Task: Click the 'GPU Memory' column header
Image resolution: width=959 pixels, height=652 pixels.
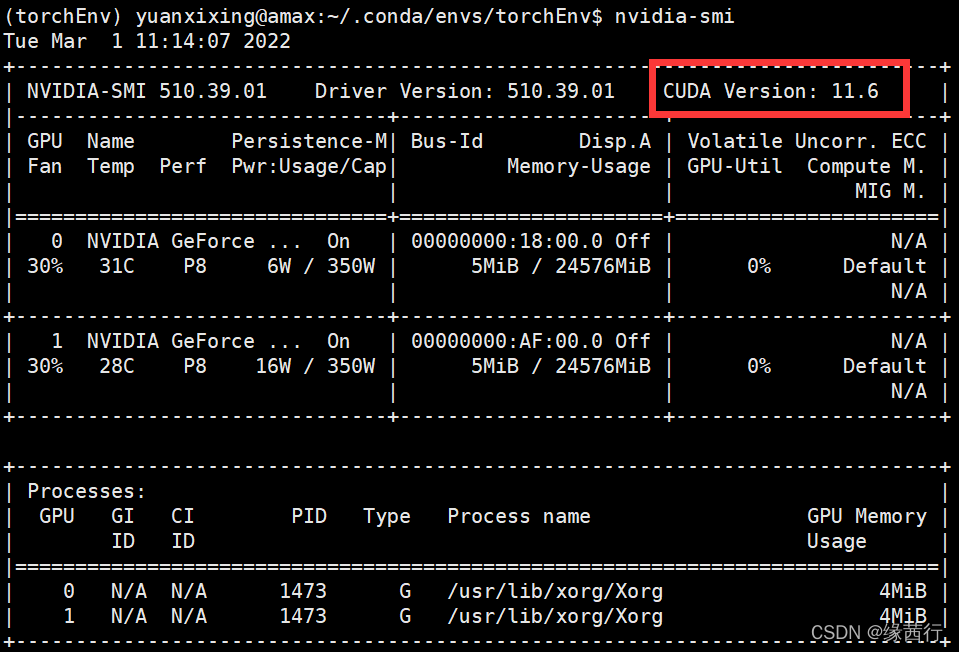Action: click(x=867, y=516)
